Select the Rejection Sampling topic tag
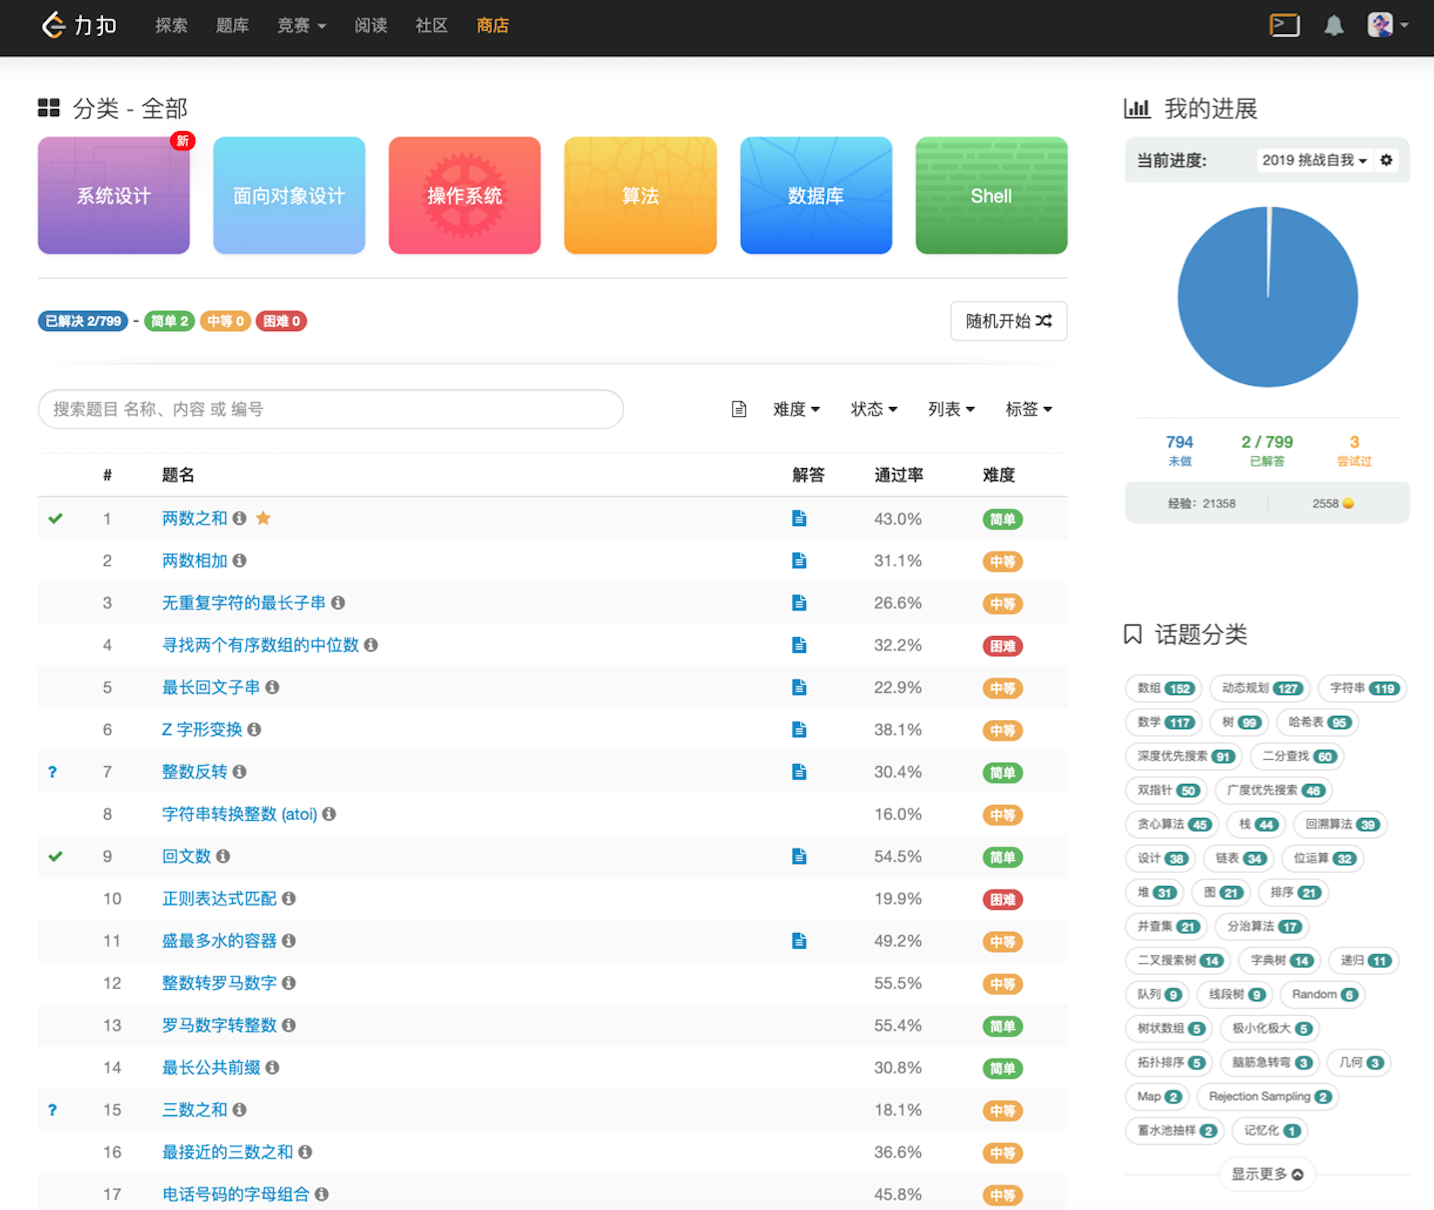The image size is (1434, 1210). 1270,1096
